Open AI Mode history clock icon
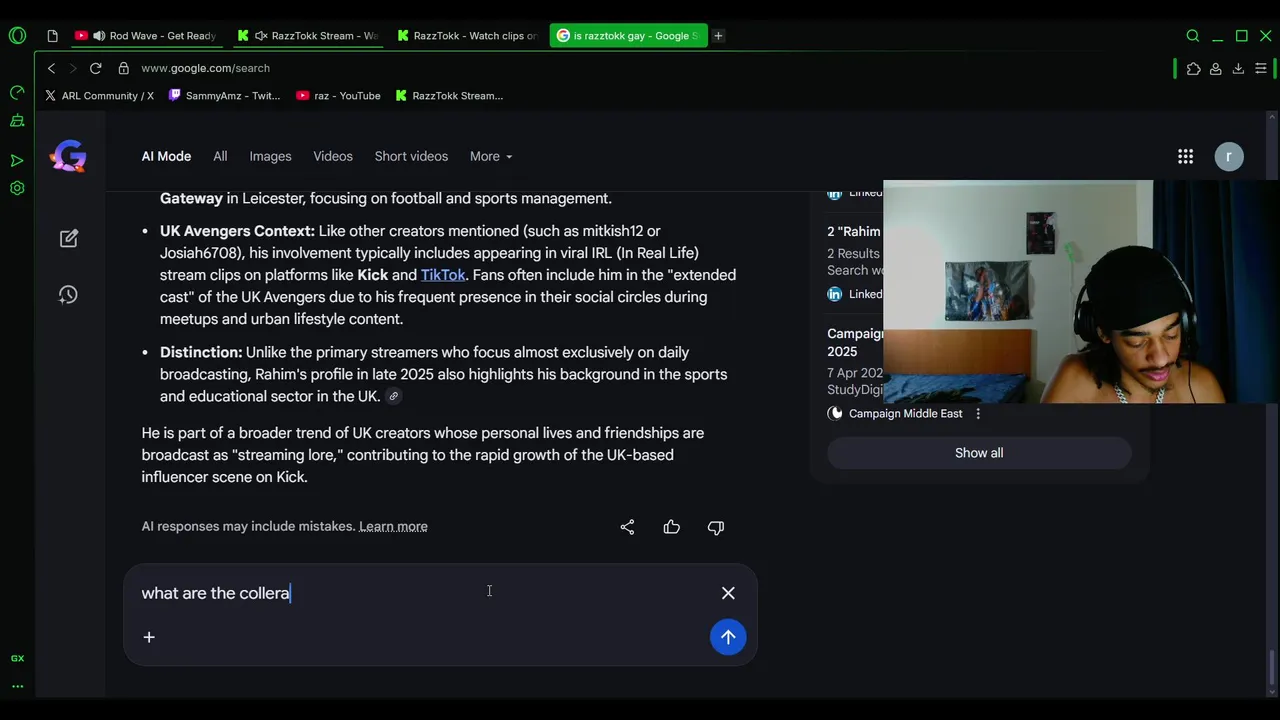Viewport: 1280px width, 720px height. click(x=68, y=294)
